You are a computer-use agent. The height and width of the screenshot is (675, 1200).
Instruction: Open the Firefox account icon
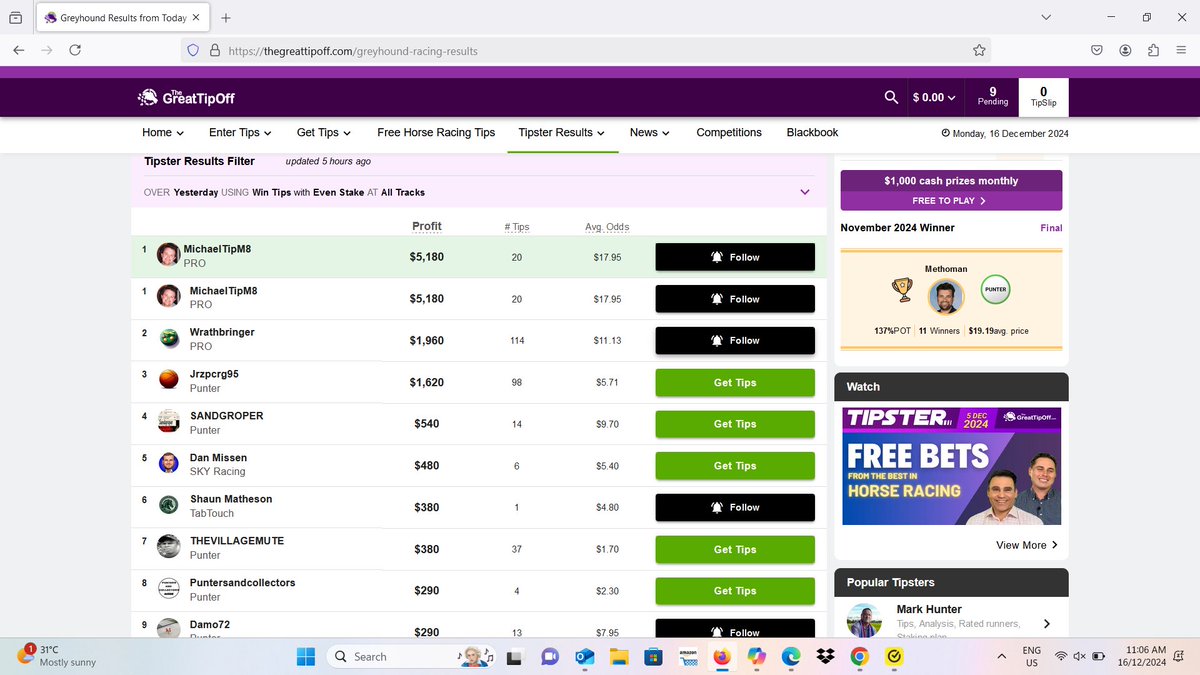1126,50
